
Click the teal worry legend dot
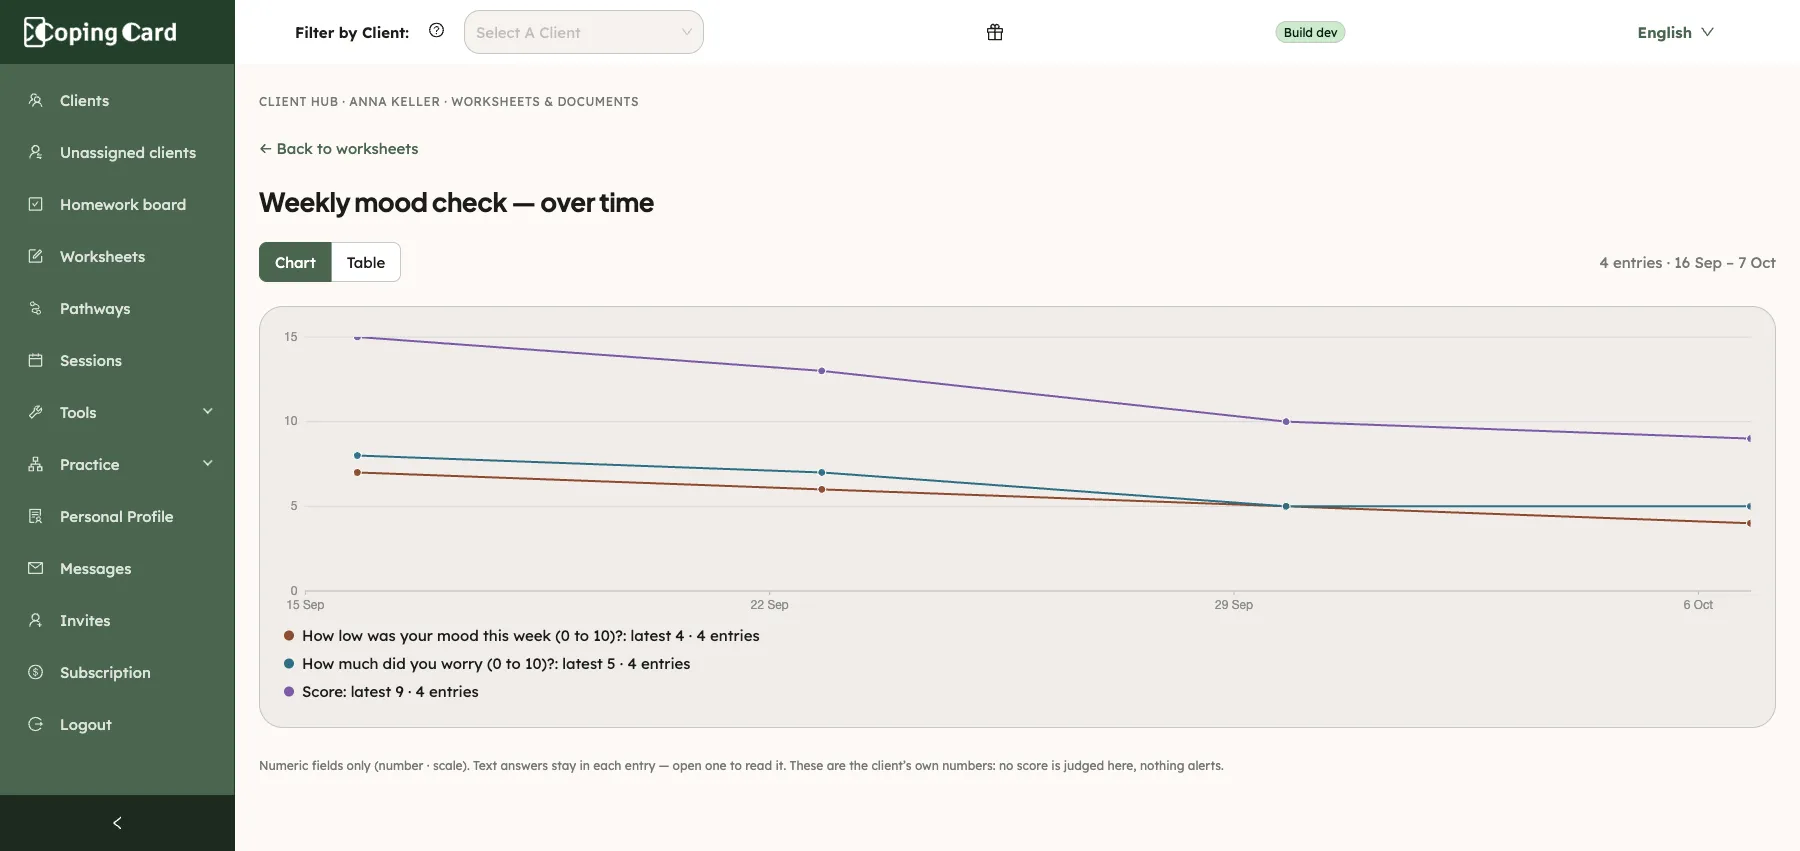pyautogui.click(x=289, y=663)
